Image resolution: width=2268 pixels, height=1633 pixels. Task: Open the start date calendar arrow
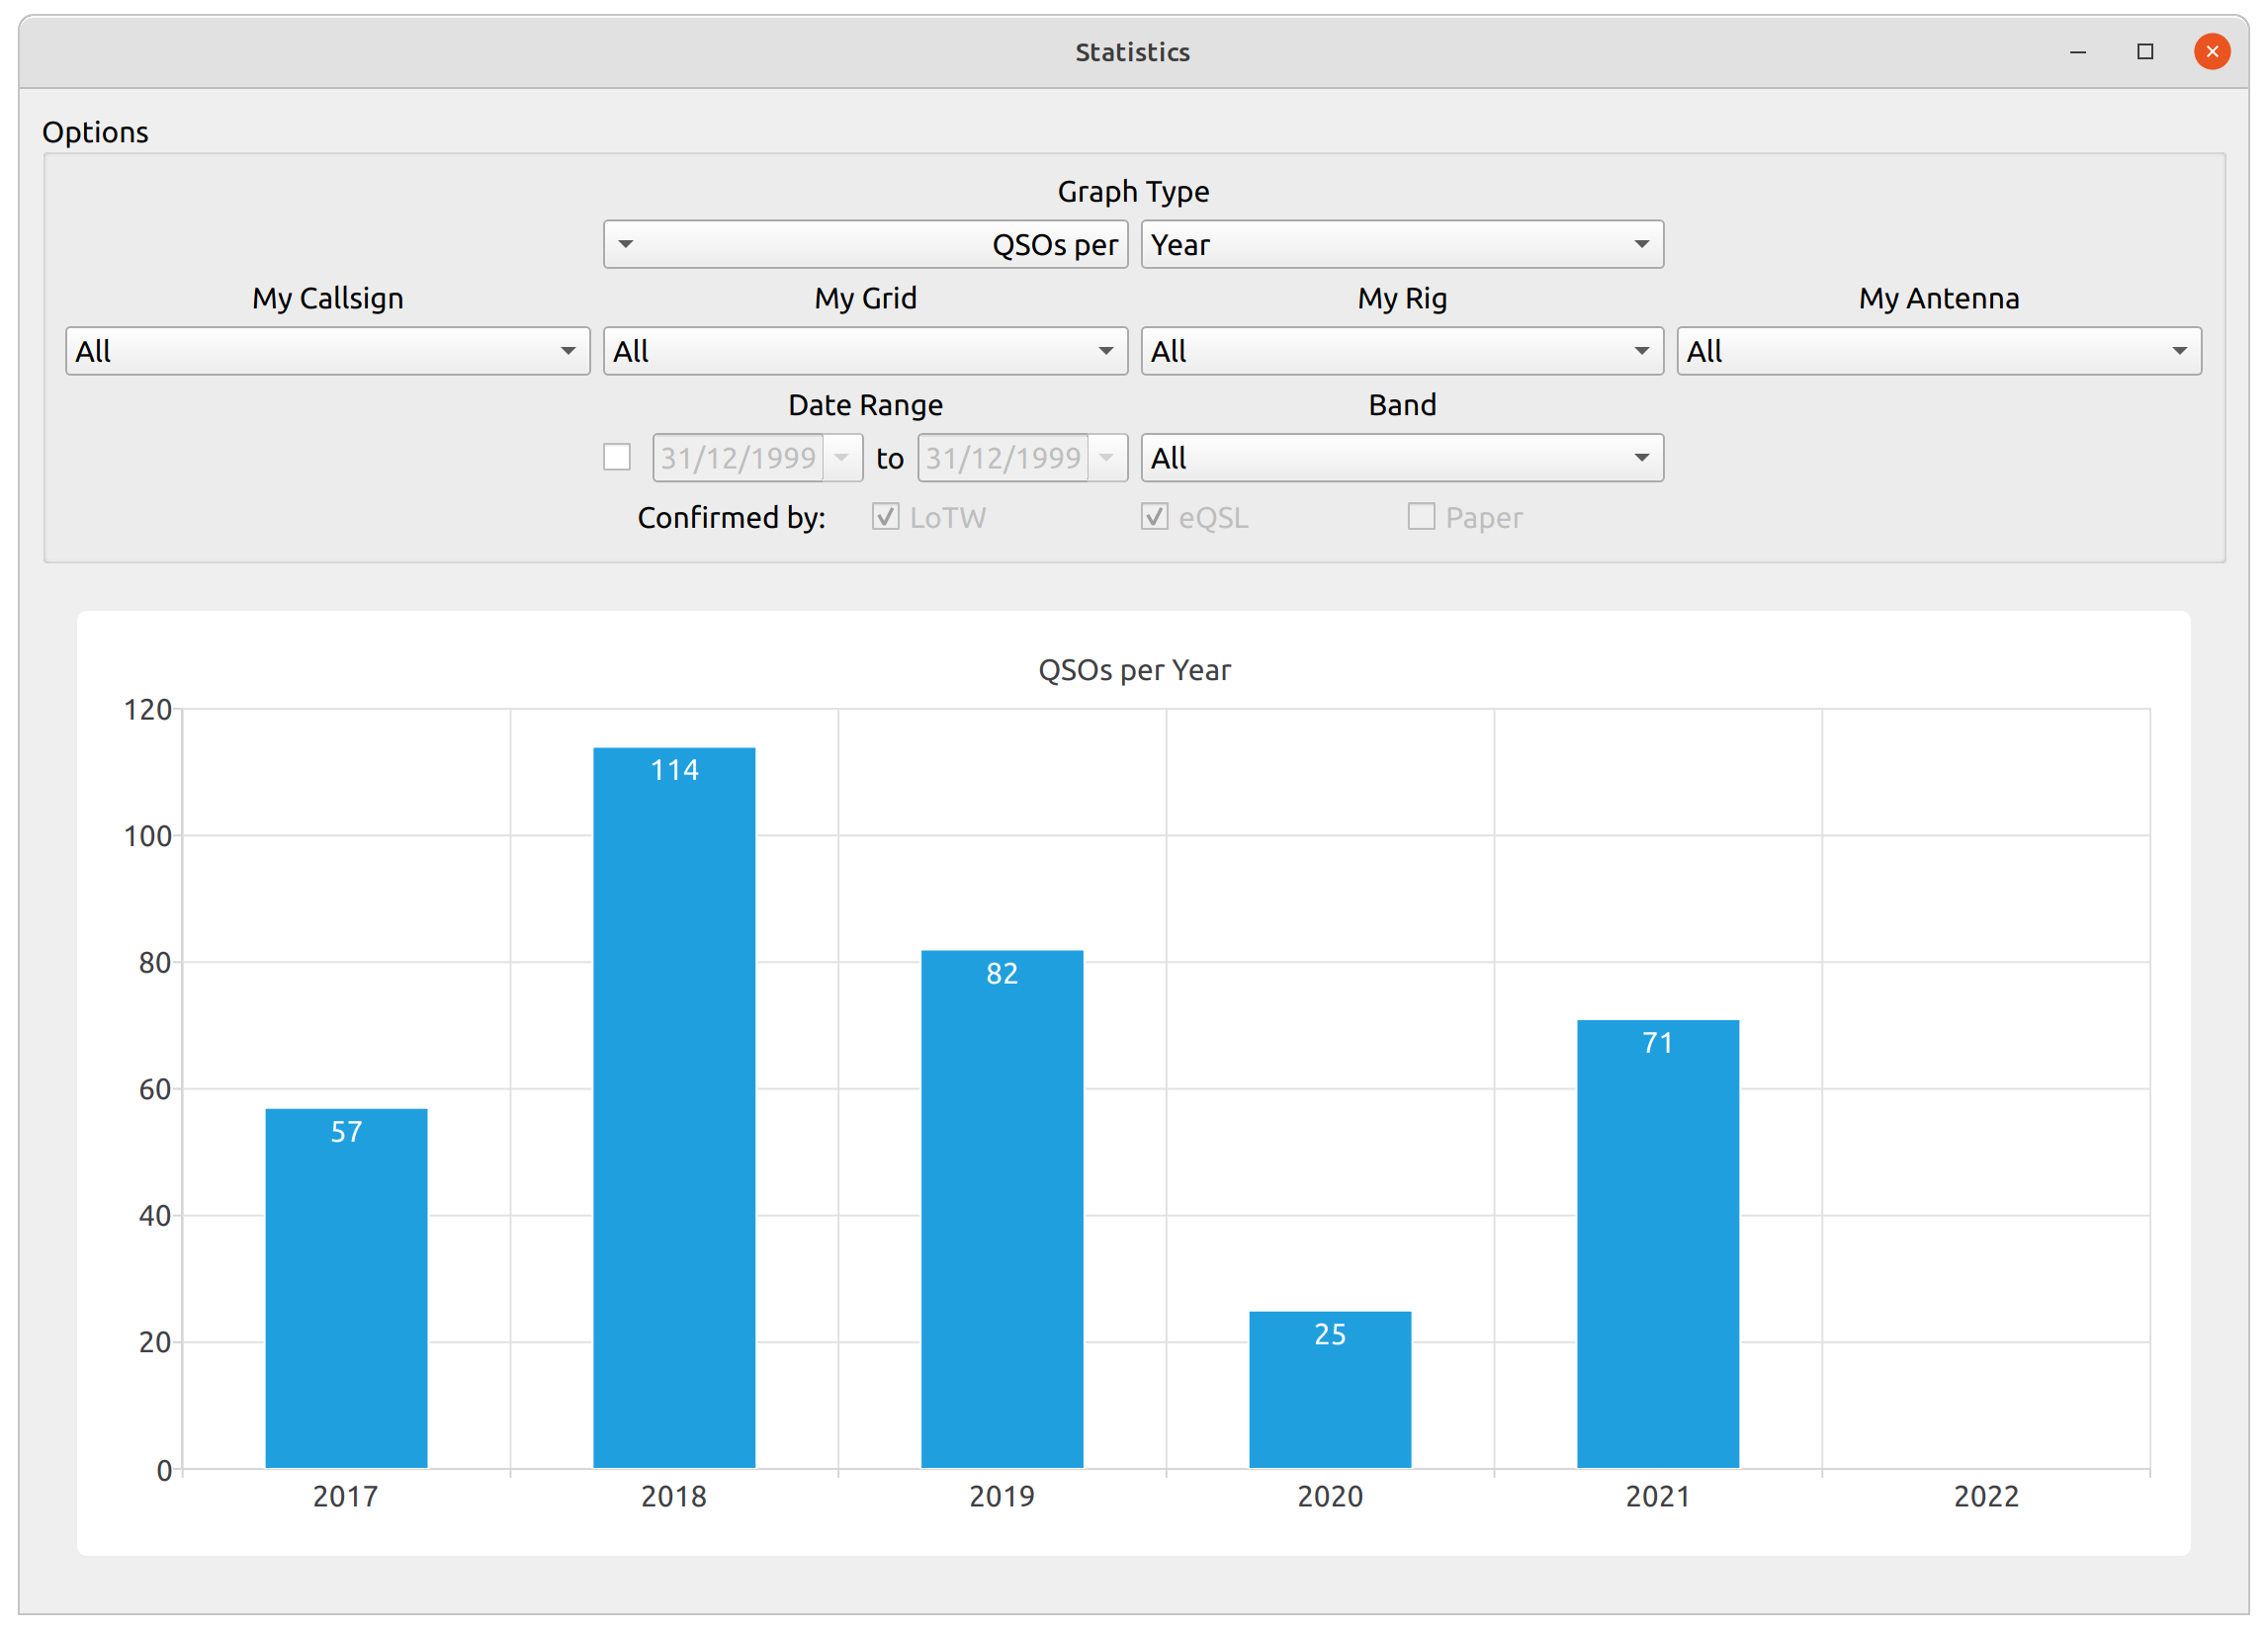click(842, 458)
